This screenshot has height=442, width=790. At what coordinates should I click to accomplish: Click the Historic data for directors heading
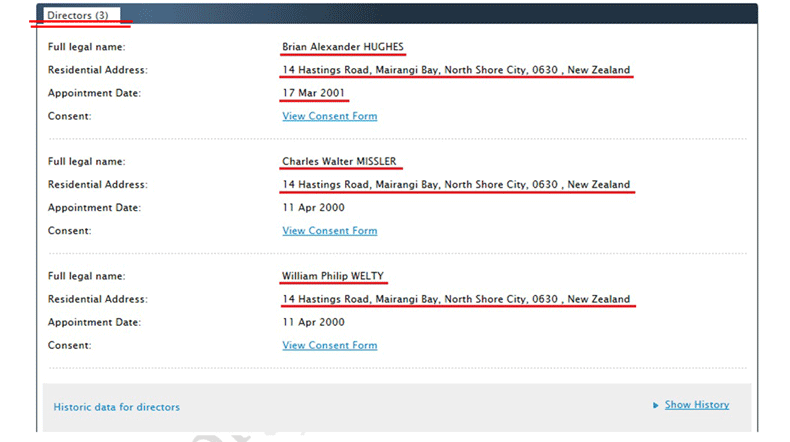116,407
